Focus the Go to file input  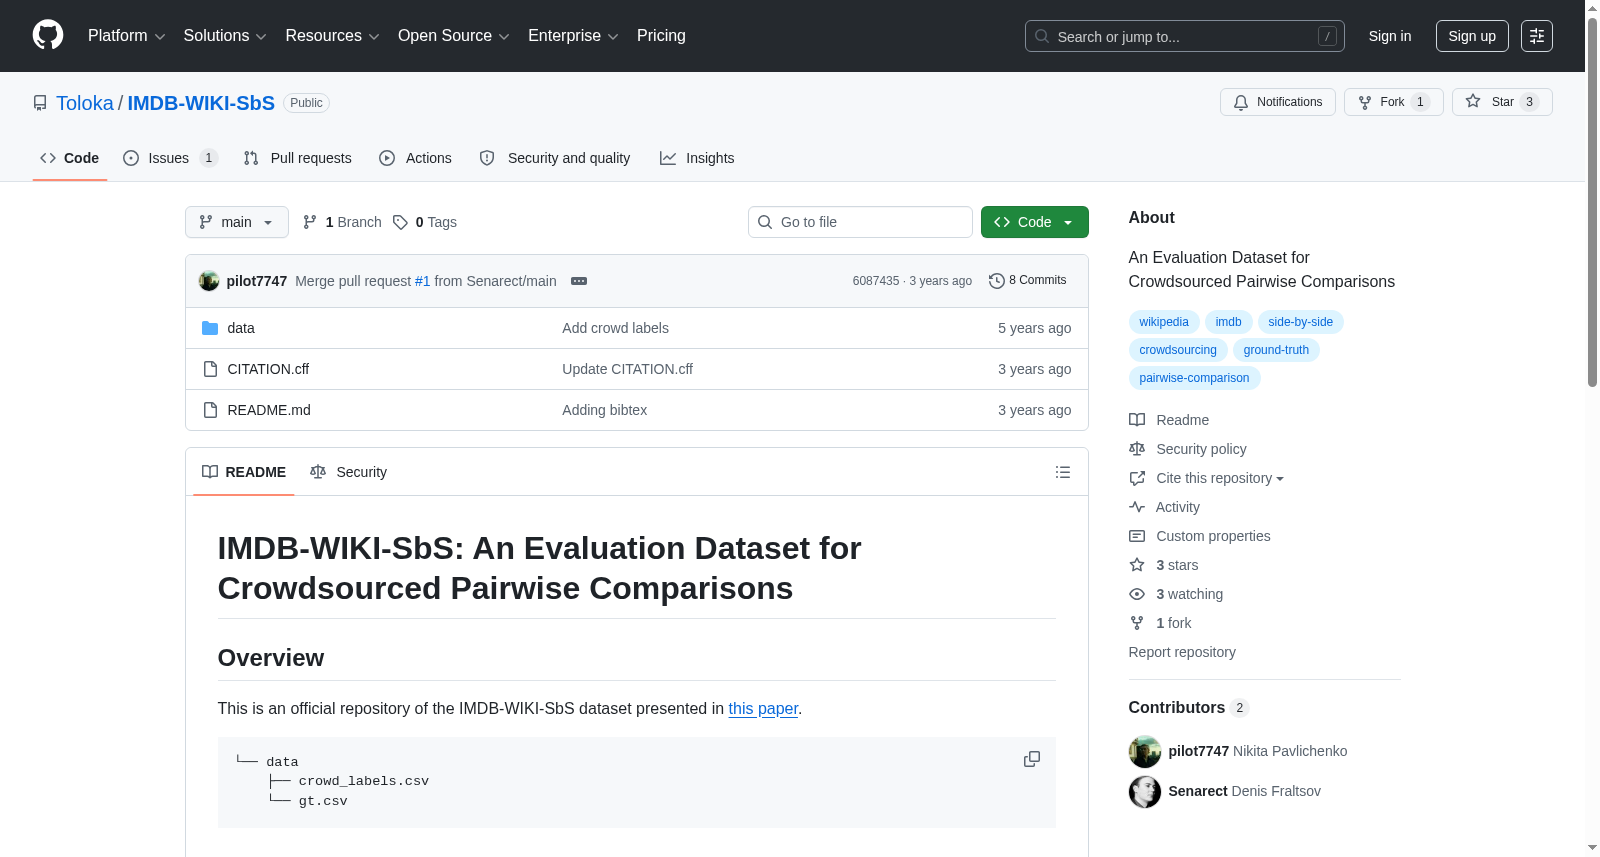[860, 222]
